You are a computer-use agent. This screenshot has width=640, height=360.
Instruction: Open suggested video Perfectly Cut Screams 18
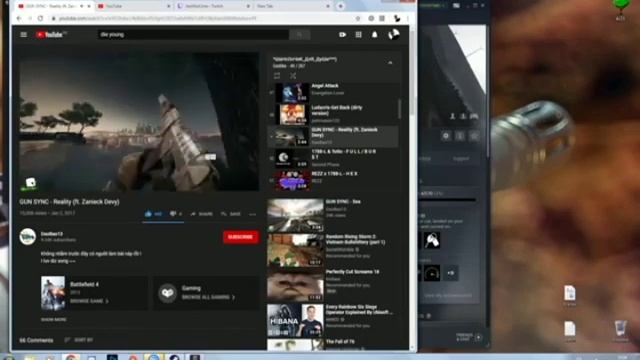pyautogui.click(x=333, y=285)
